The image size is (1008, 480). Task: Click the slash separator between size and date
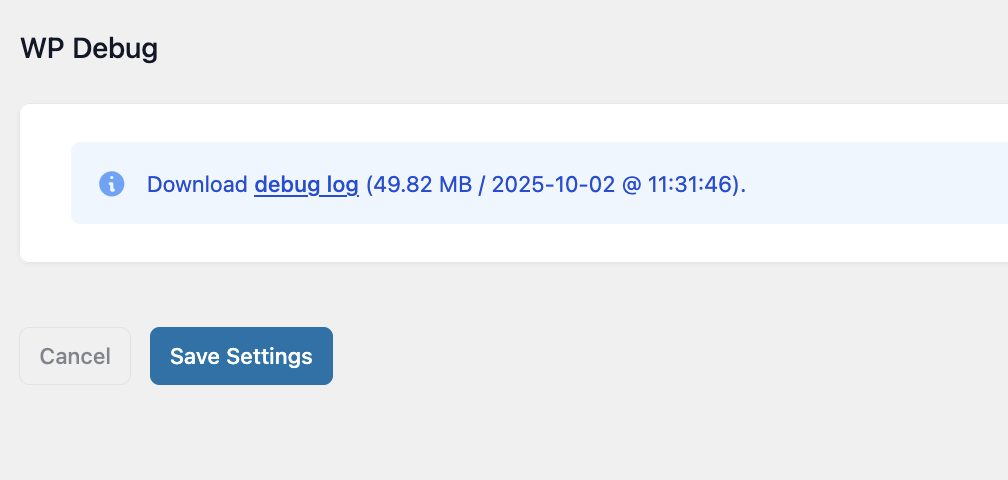point(481,185)
